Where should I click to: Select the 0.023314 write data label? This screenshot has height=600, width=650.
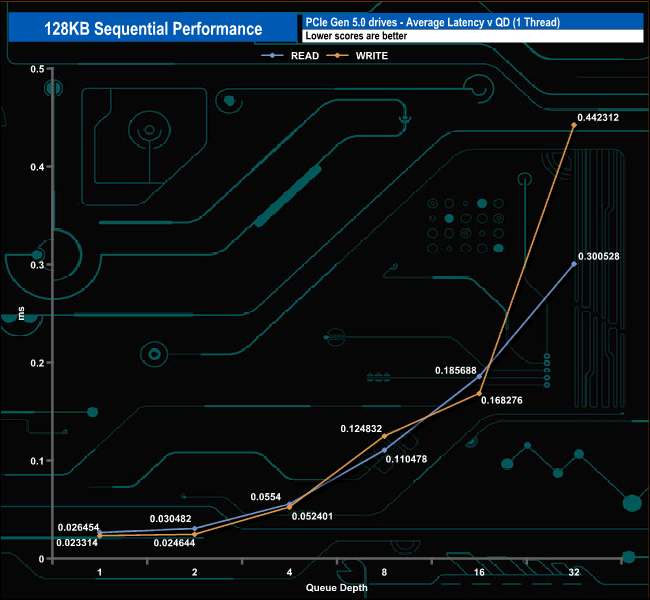tap(77, 542)
